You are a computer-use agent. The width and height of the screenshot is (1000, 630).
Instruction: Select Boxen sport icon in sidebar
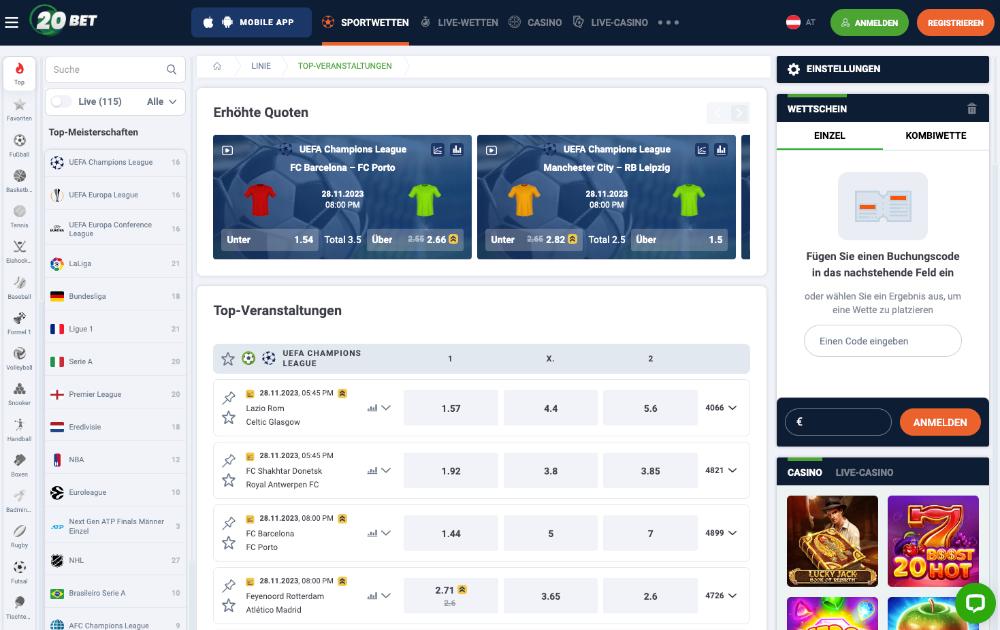coord(19,465)
